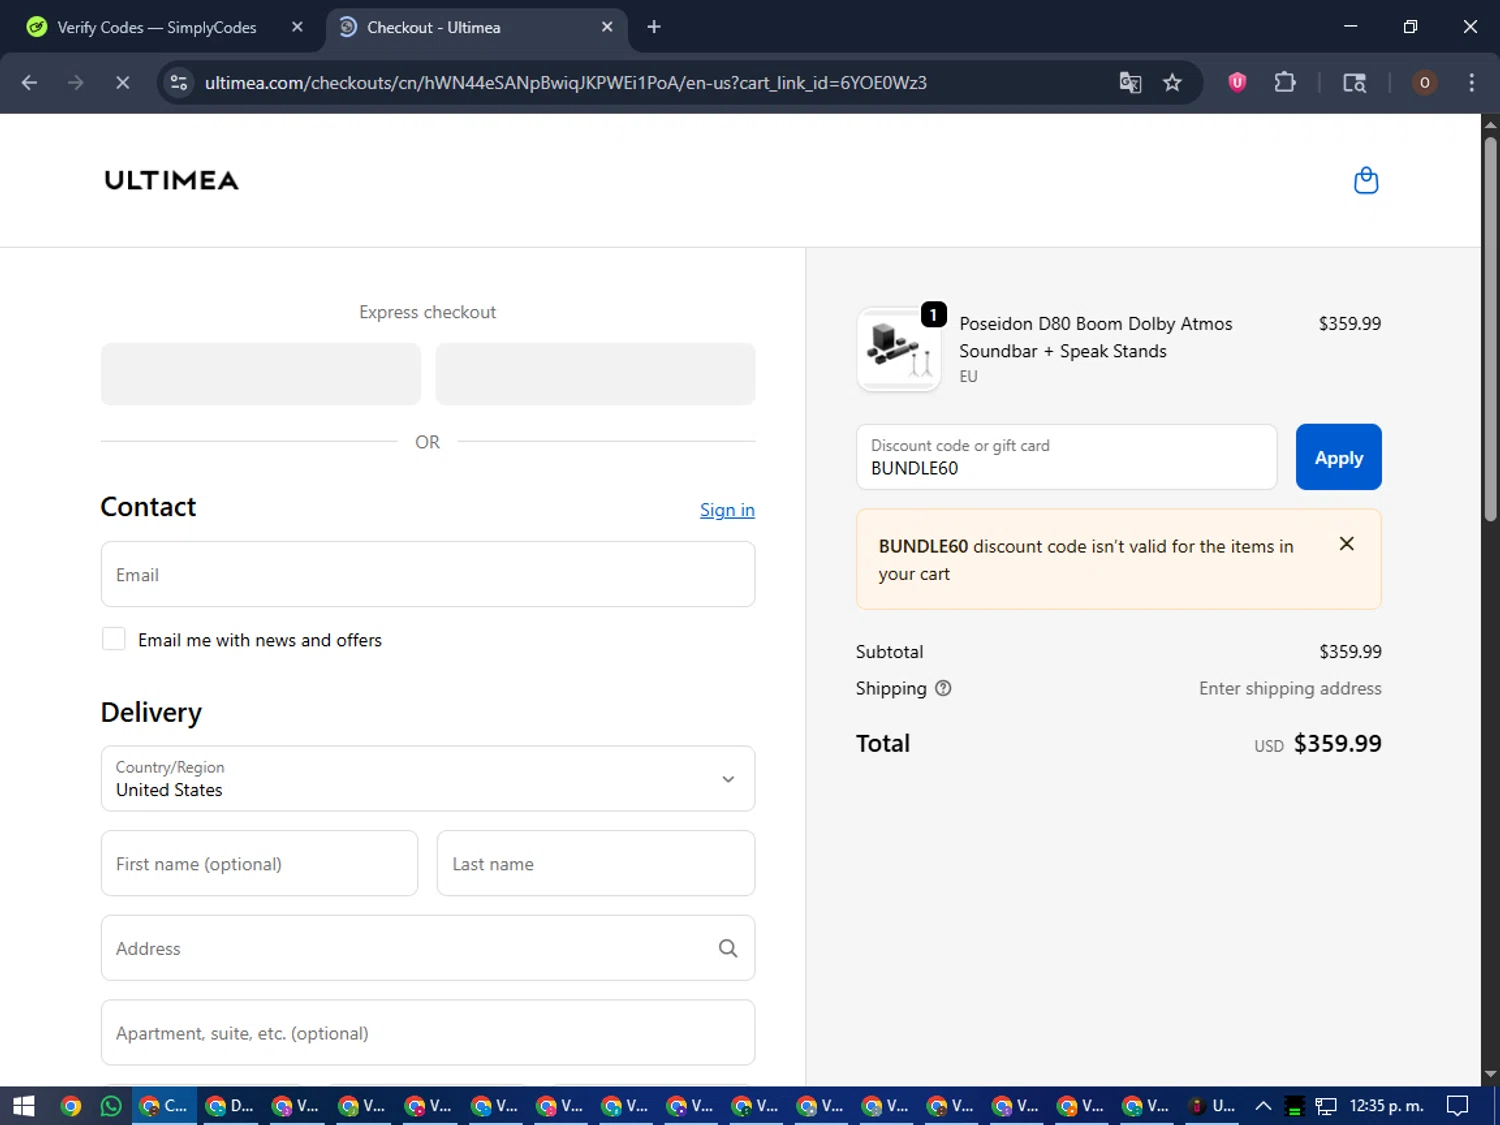Show hidden system tray icons

coord(1263,1106)
